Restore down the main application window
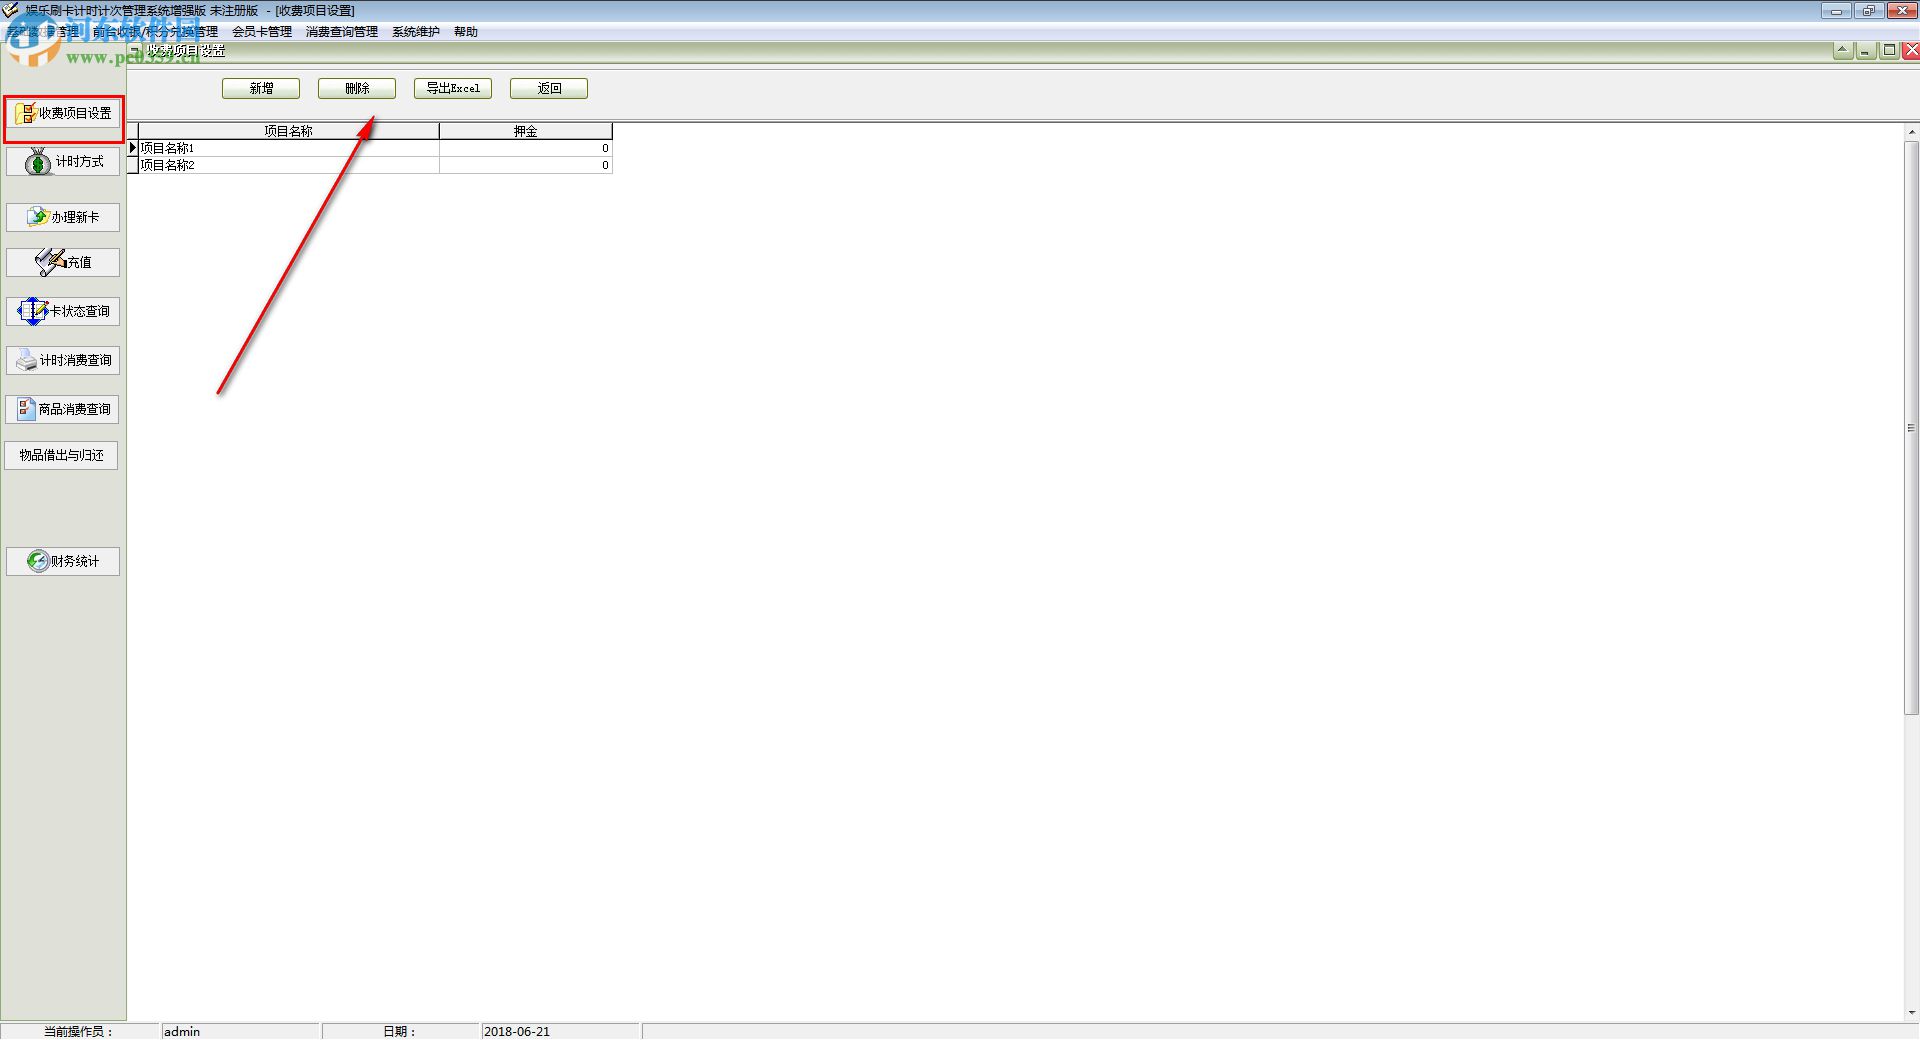Viewport: 1920px width, 1040px height. coord(1868,11)
